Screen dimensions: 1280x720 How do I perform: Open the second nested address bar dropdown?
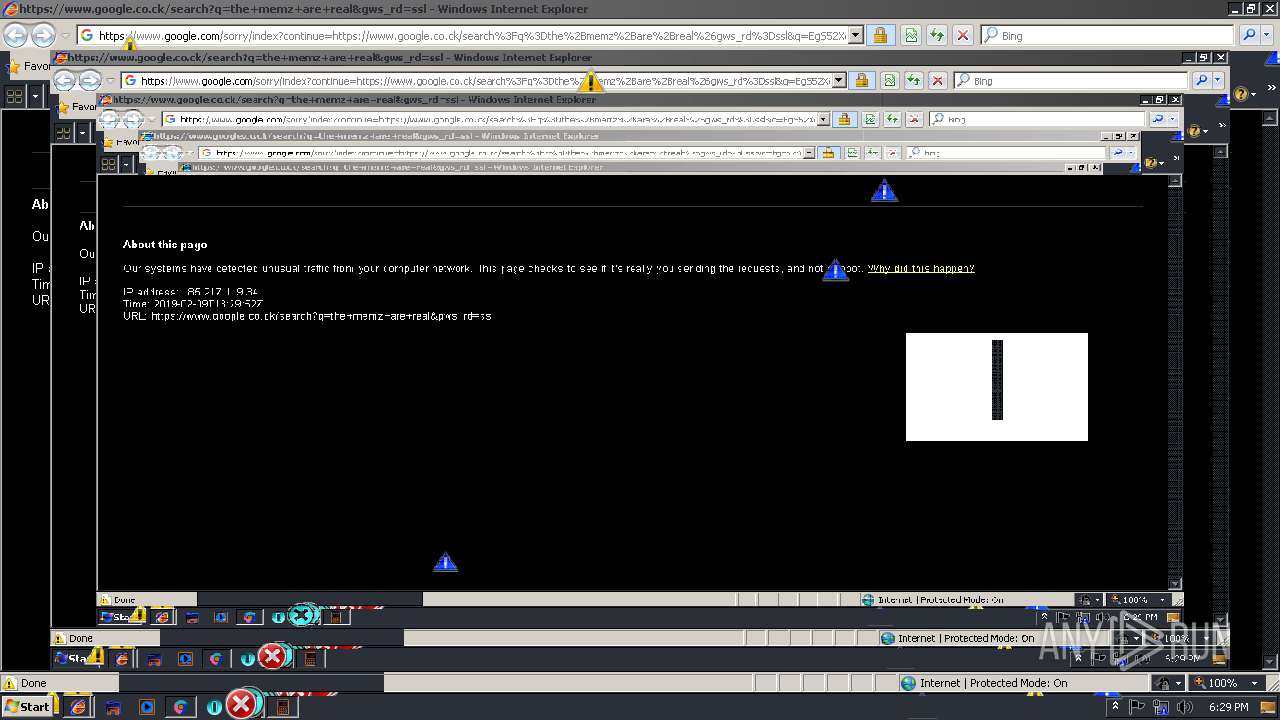tap(839, 81)
